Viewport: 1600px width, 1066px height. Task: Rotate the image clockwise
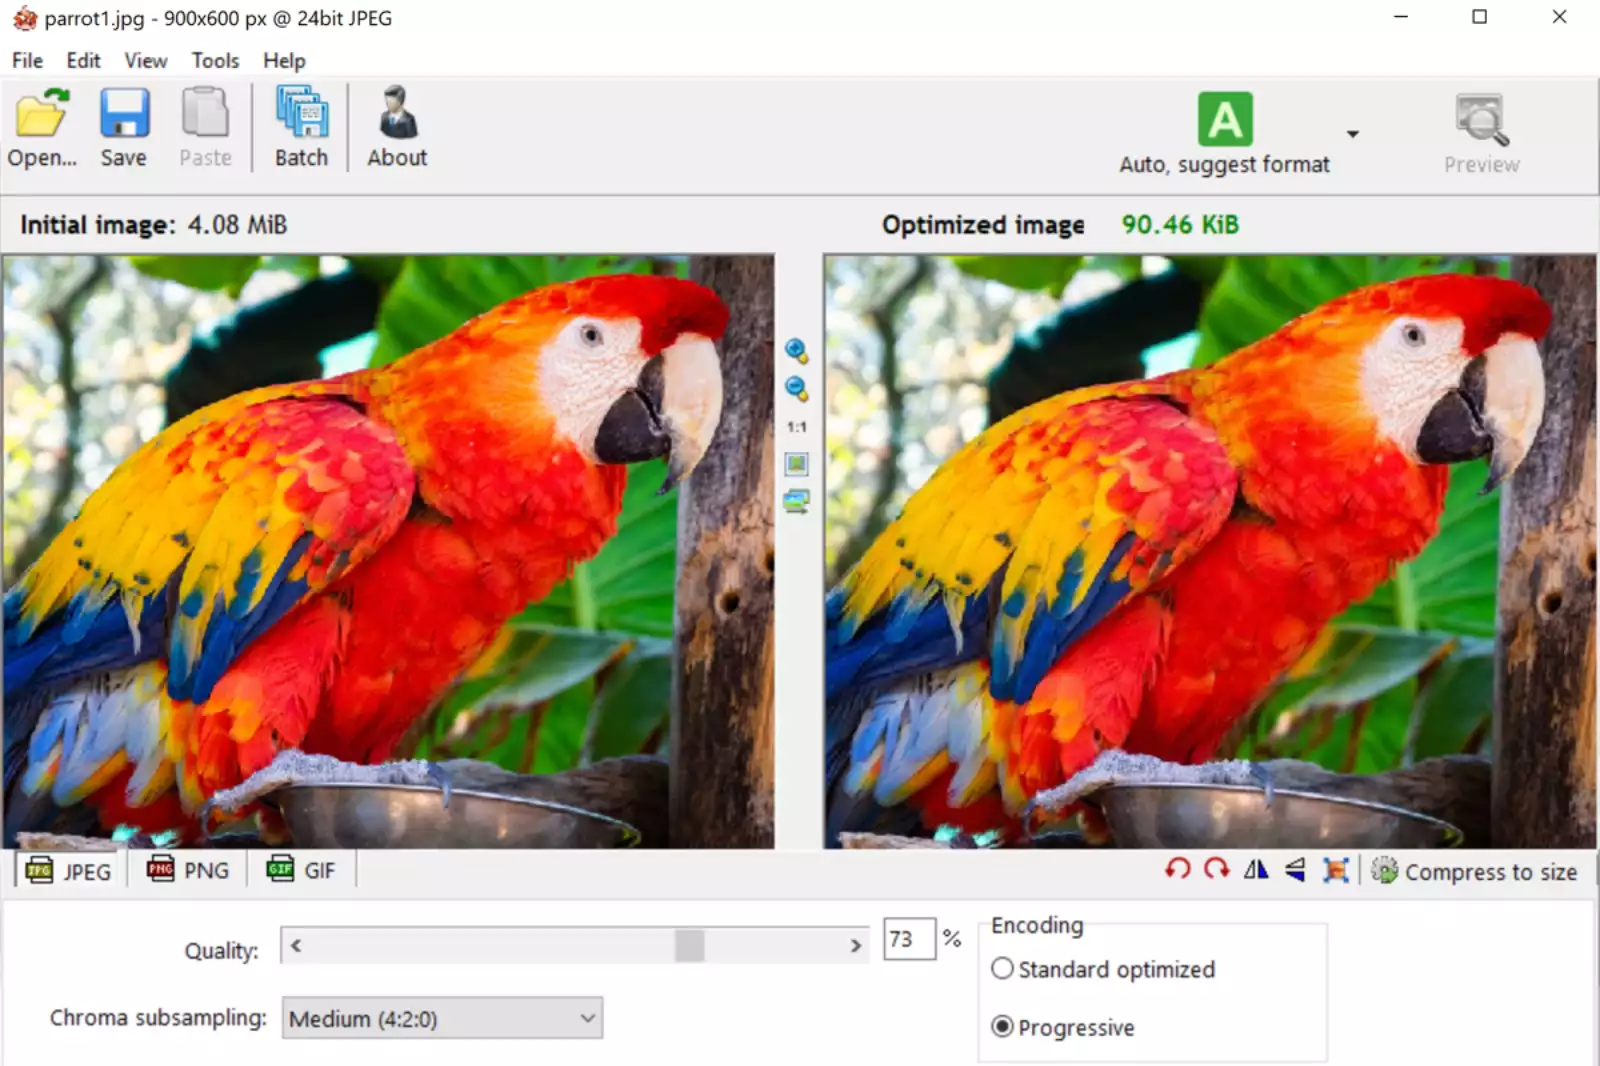click(x=1216, y=869)
